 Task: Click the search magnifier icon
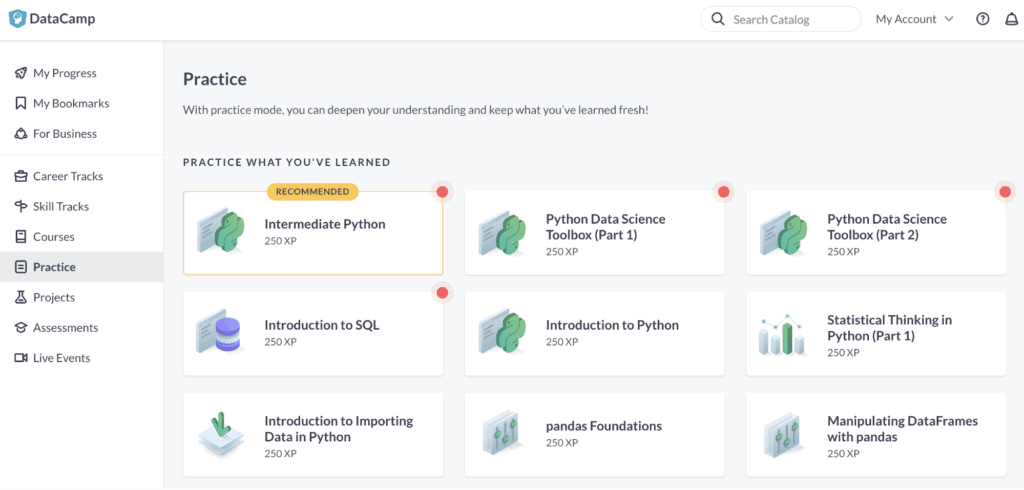[x=717, y=19]
